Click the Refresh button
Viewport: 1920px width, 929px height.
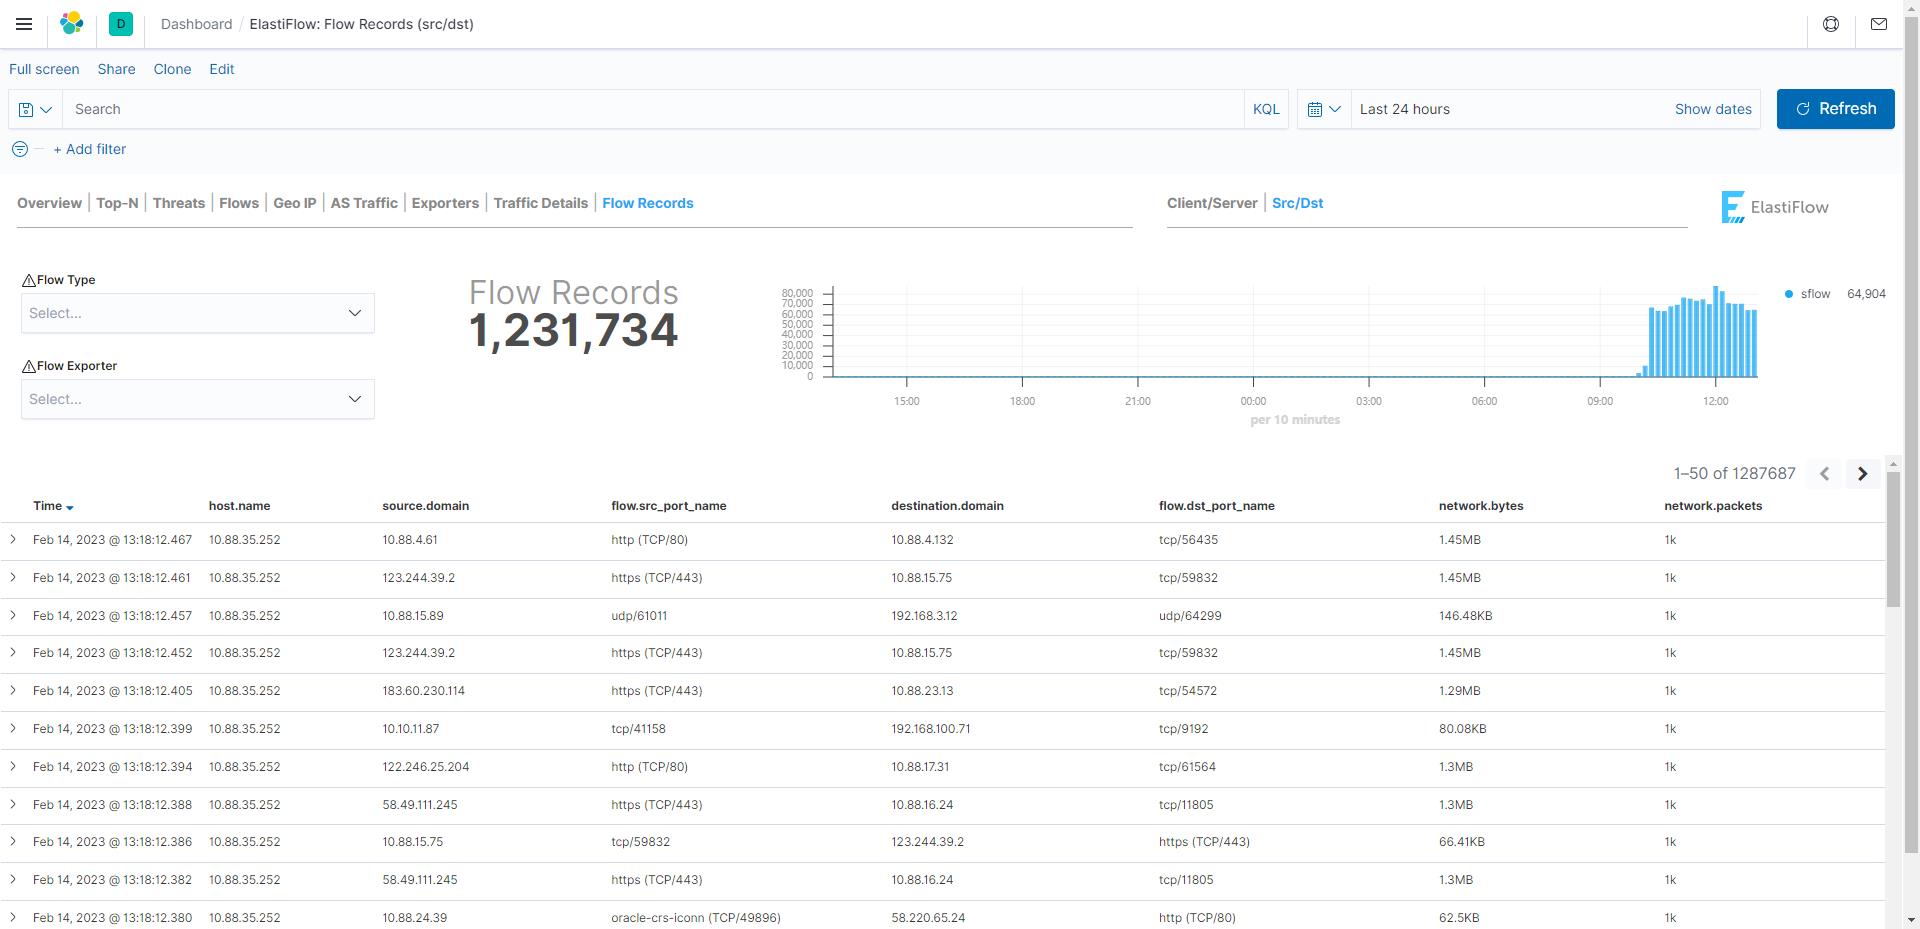coord(1836,109)
